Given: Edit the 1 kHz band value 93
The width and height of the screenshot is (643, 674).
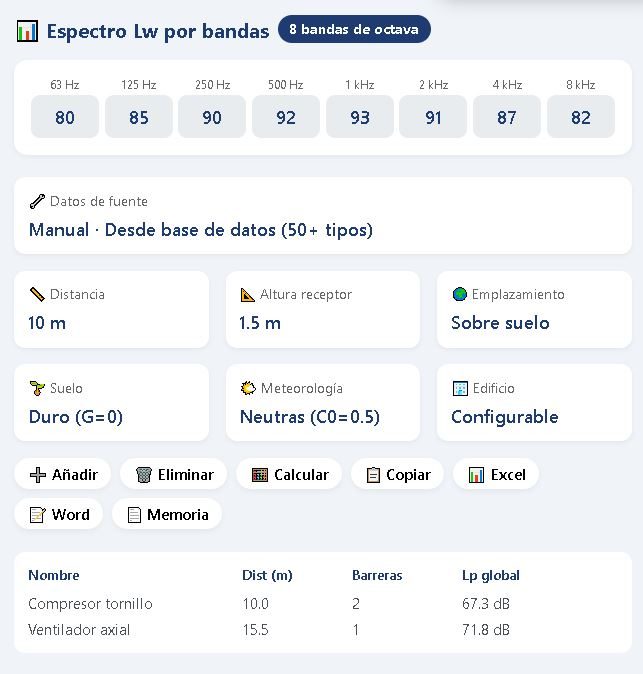Looking at the screenshot, I should 360,117.
